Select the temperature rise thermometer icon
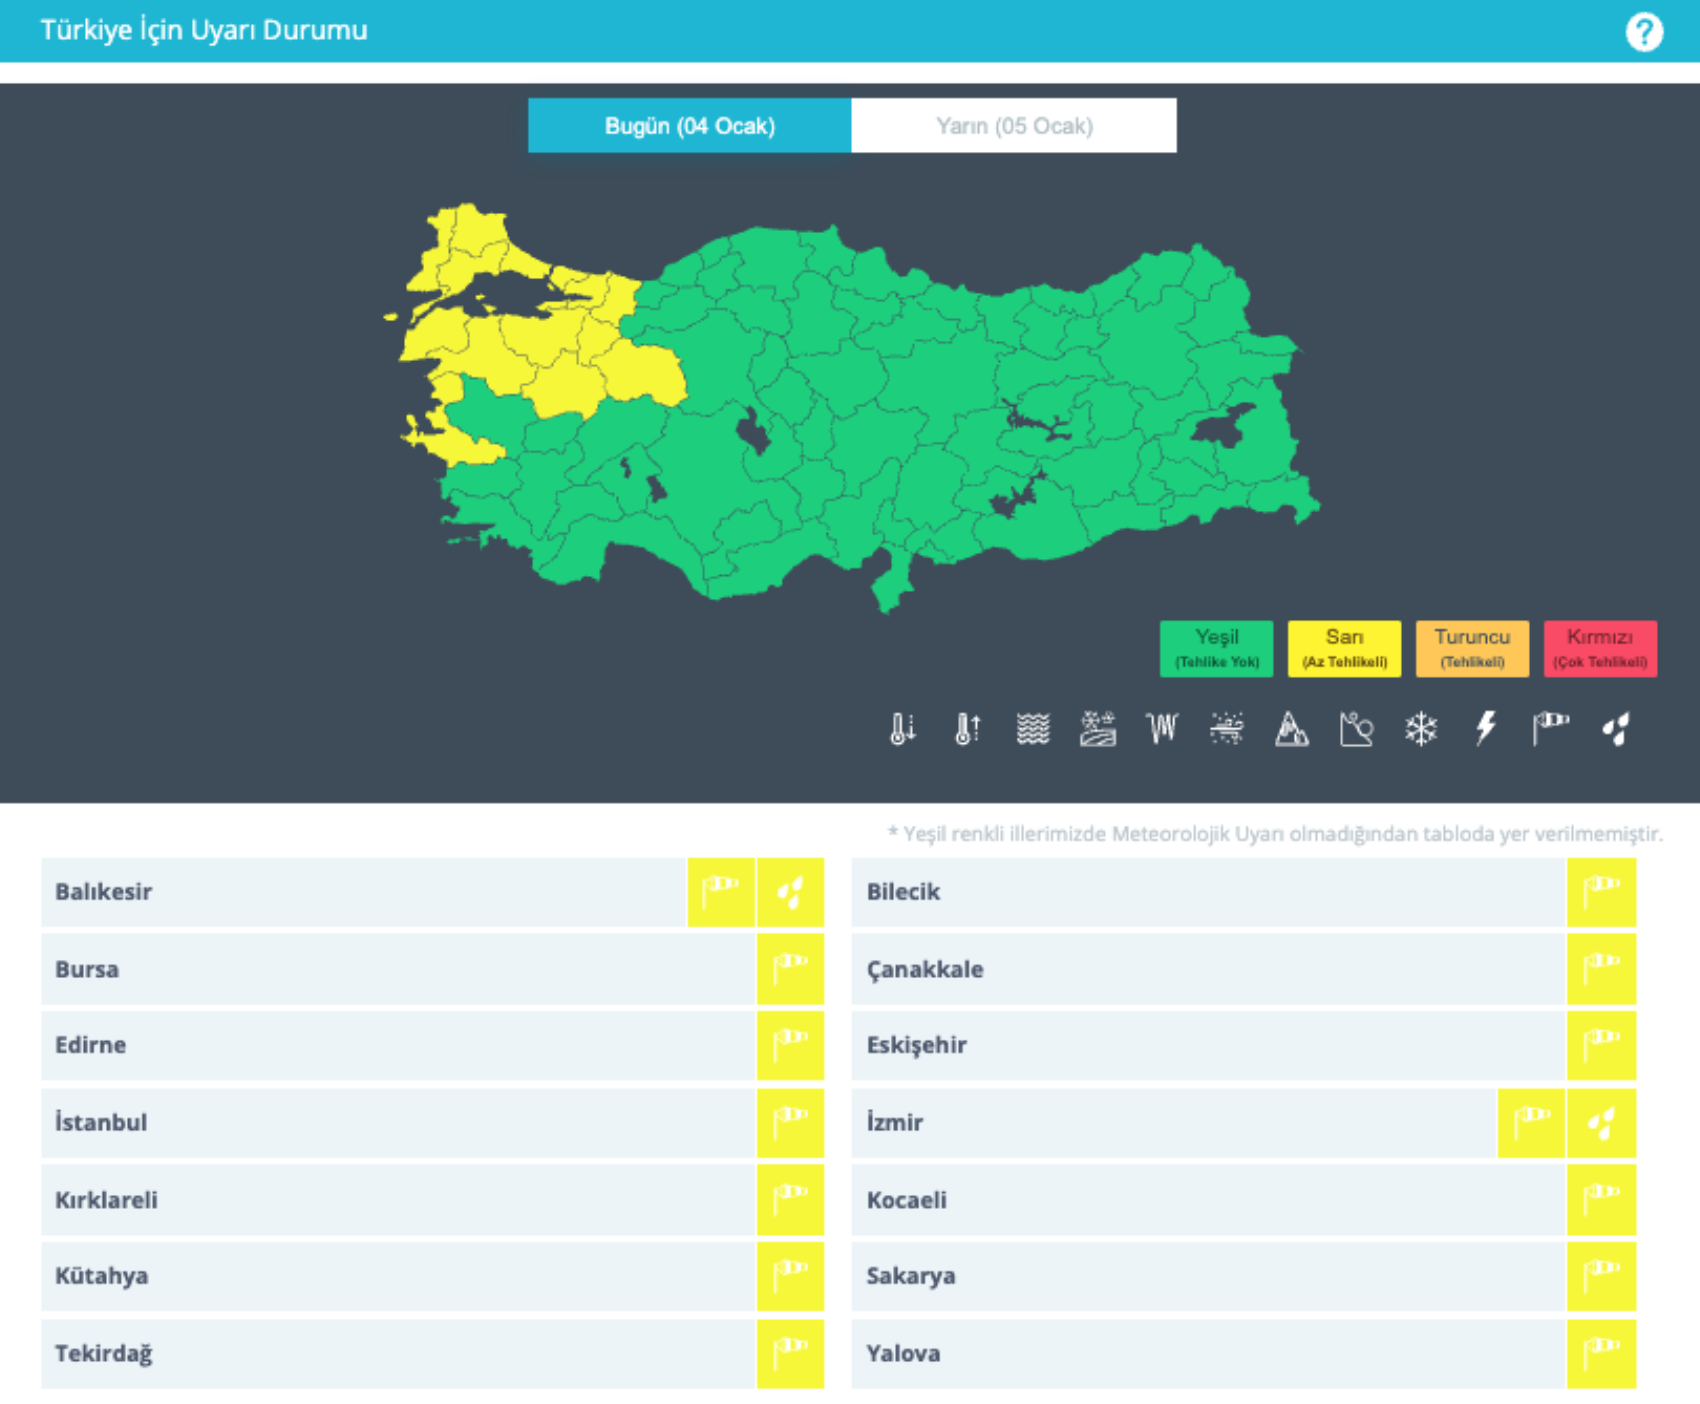Viewport: 1700px width, 1404px height. [x=967, y=729]
